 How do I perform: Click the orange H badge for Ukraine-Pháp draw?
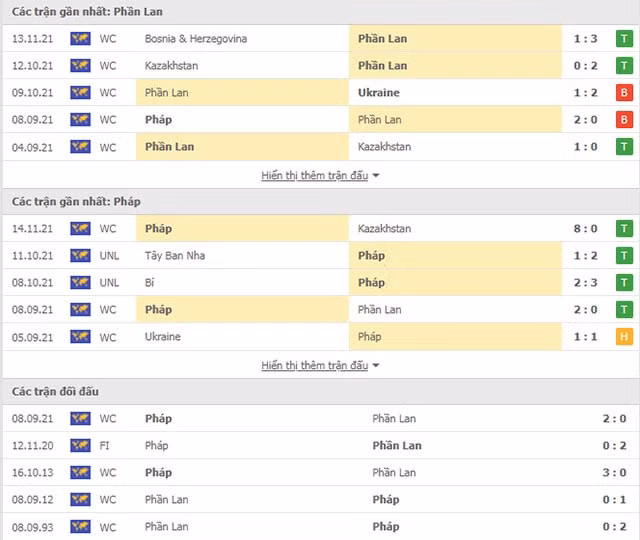click(624, 337)
